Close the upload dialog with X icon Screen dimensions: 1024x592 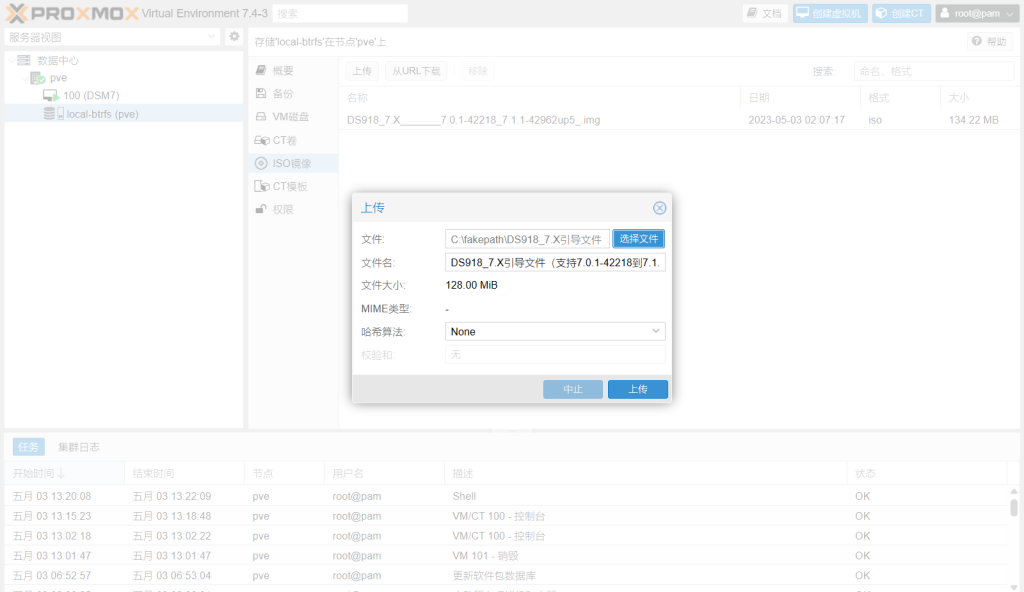tap(659, 208)
